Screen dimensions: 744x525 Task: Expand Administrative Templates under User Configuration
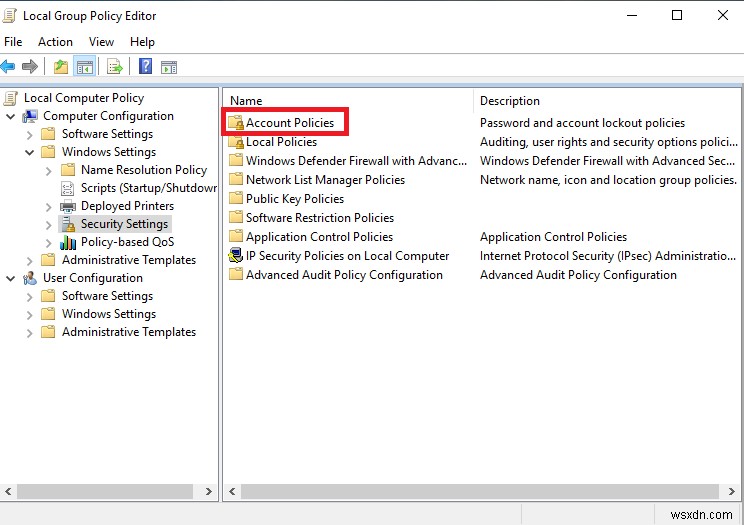29,333
